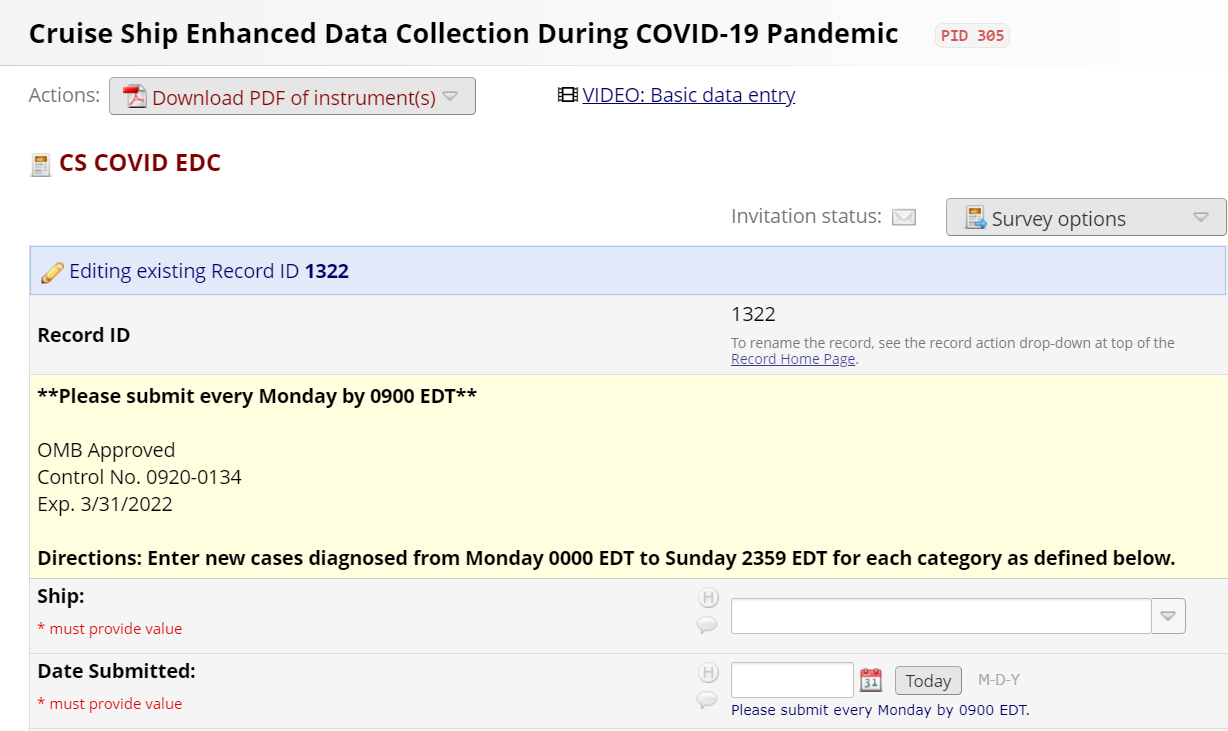This screenshot has height=731, width=1228.
Task: Follow the Record Home Page link
Action: click(793, 359)
